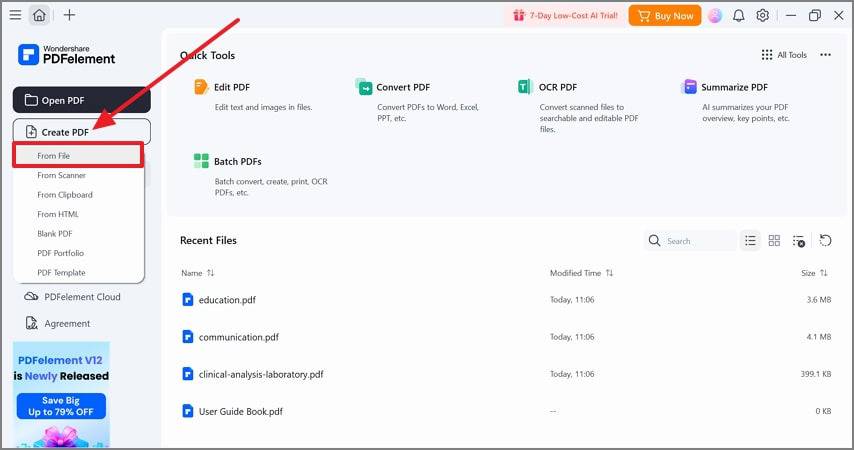
Task: Click the User Guide Book.pdf file icon
Action: [187, 411]
